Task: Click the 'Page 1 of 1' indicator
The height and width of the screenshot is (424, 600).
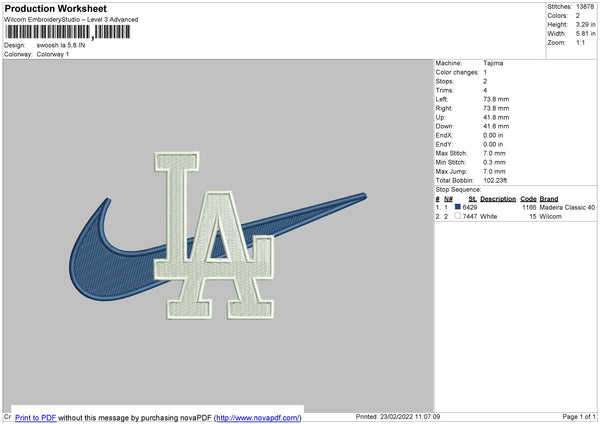Action: pyautogui.click(x=579, y=416)
